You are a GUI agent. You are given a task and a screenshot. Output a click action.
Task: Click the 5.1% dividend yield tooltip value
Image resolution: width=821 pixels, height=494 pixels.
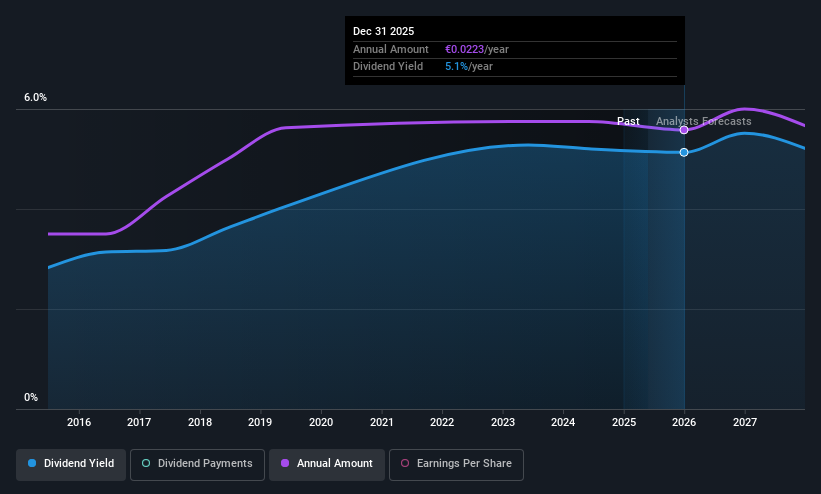point(456,67)
